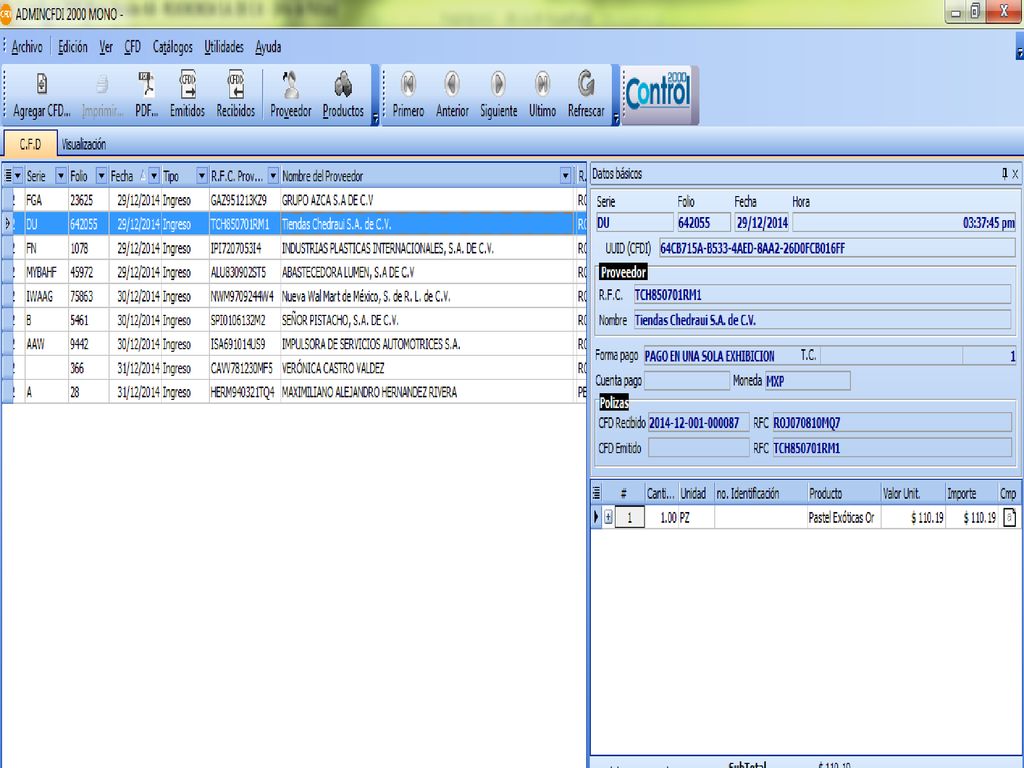Image resolution: width=1024 pixels, height=768 pixels.
Task: Click the Pastel Exóticas product cell
Action: [x=843, y=517]
